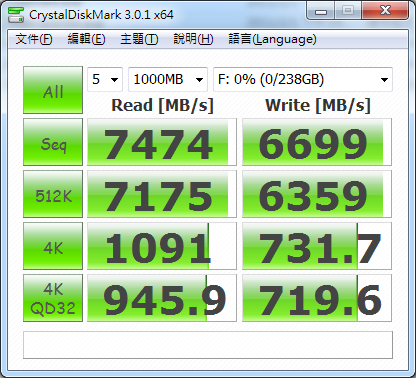Click the CrystalDiskMark app icon in title bar
Image resolution: width=416 pixels, height=378 pixels.
pyautogui.click(x=16, y=15)
